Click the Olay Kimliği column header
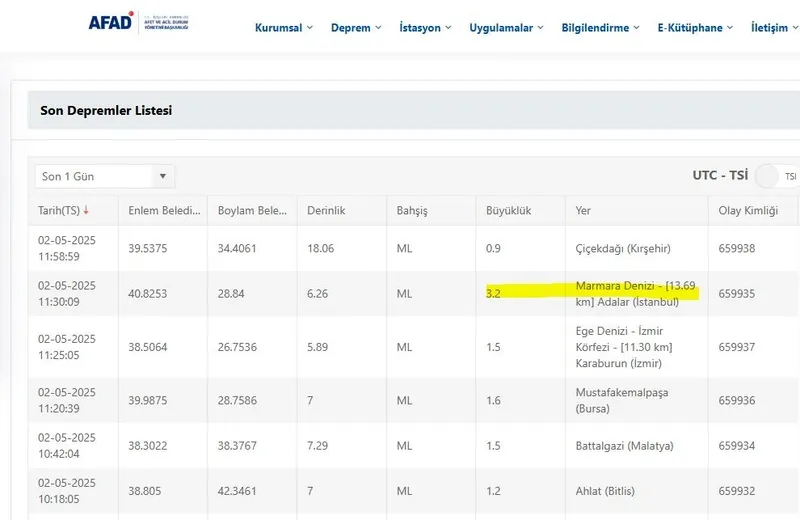800x520 pixels. [x=749, y=211]
